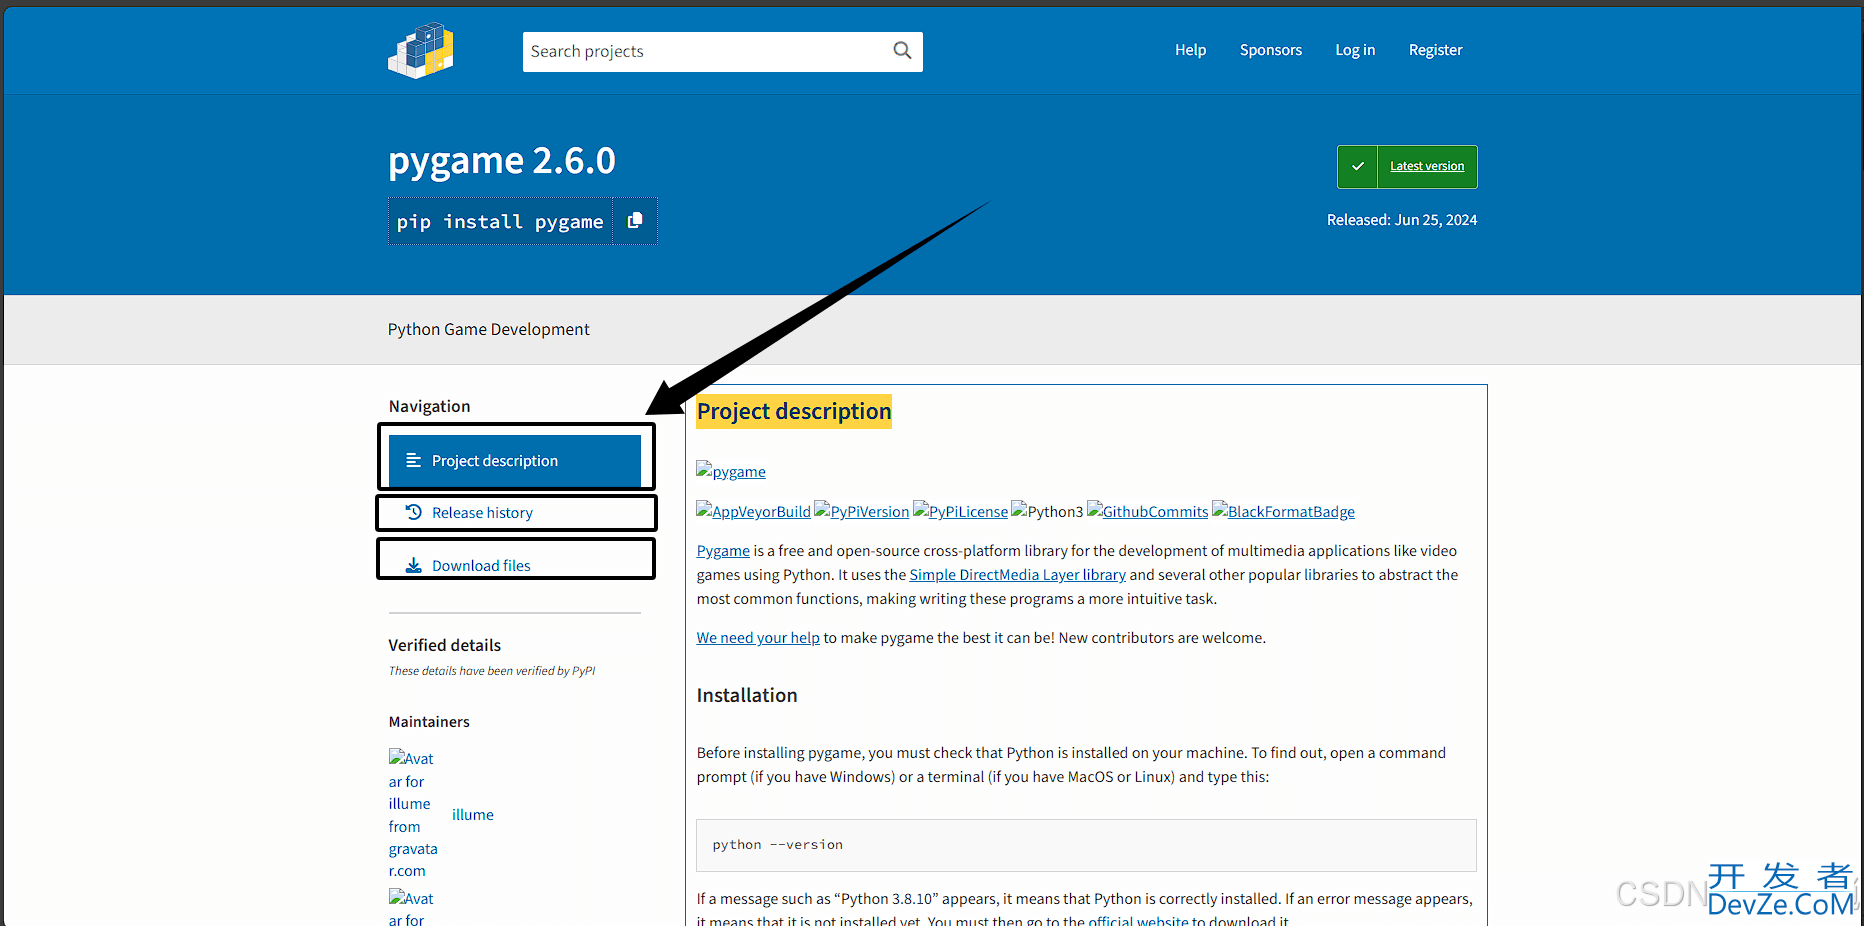
Task: Select the Project description tab
Action: point(515,460)
